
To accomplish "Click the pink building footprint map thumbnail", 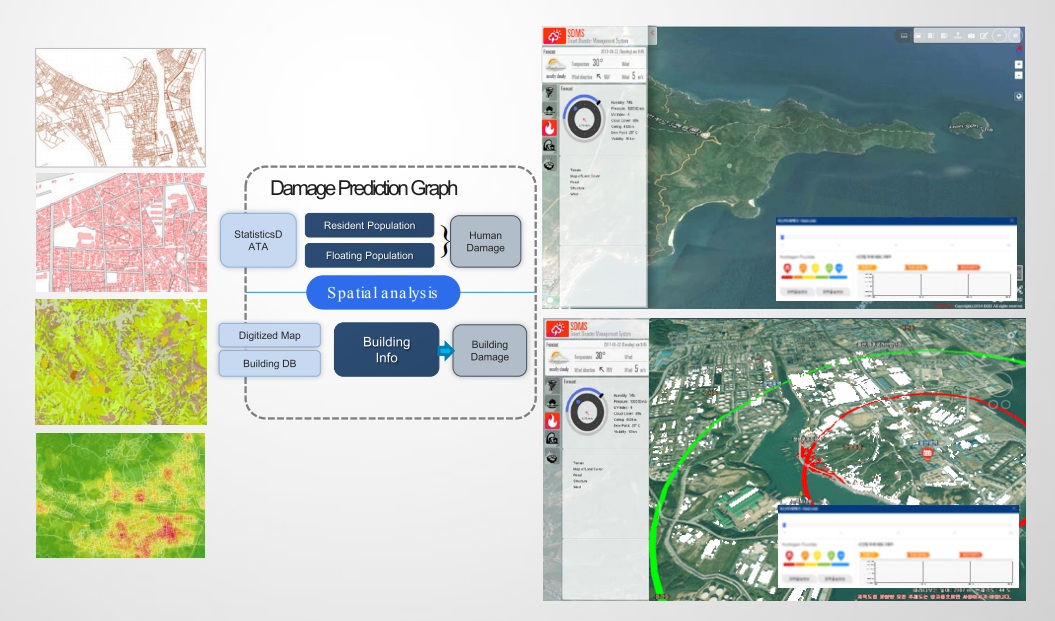I will point(121,233).
